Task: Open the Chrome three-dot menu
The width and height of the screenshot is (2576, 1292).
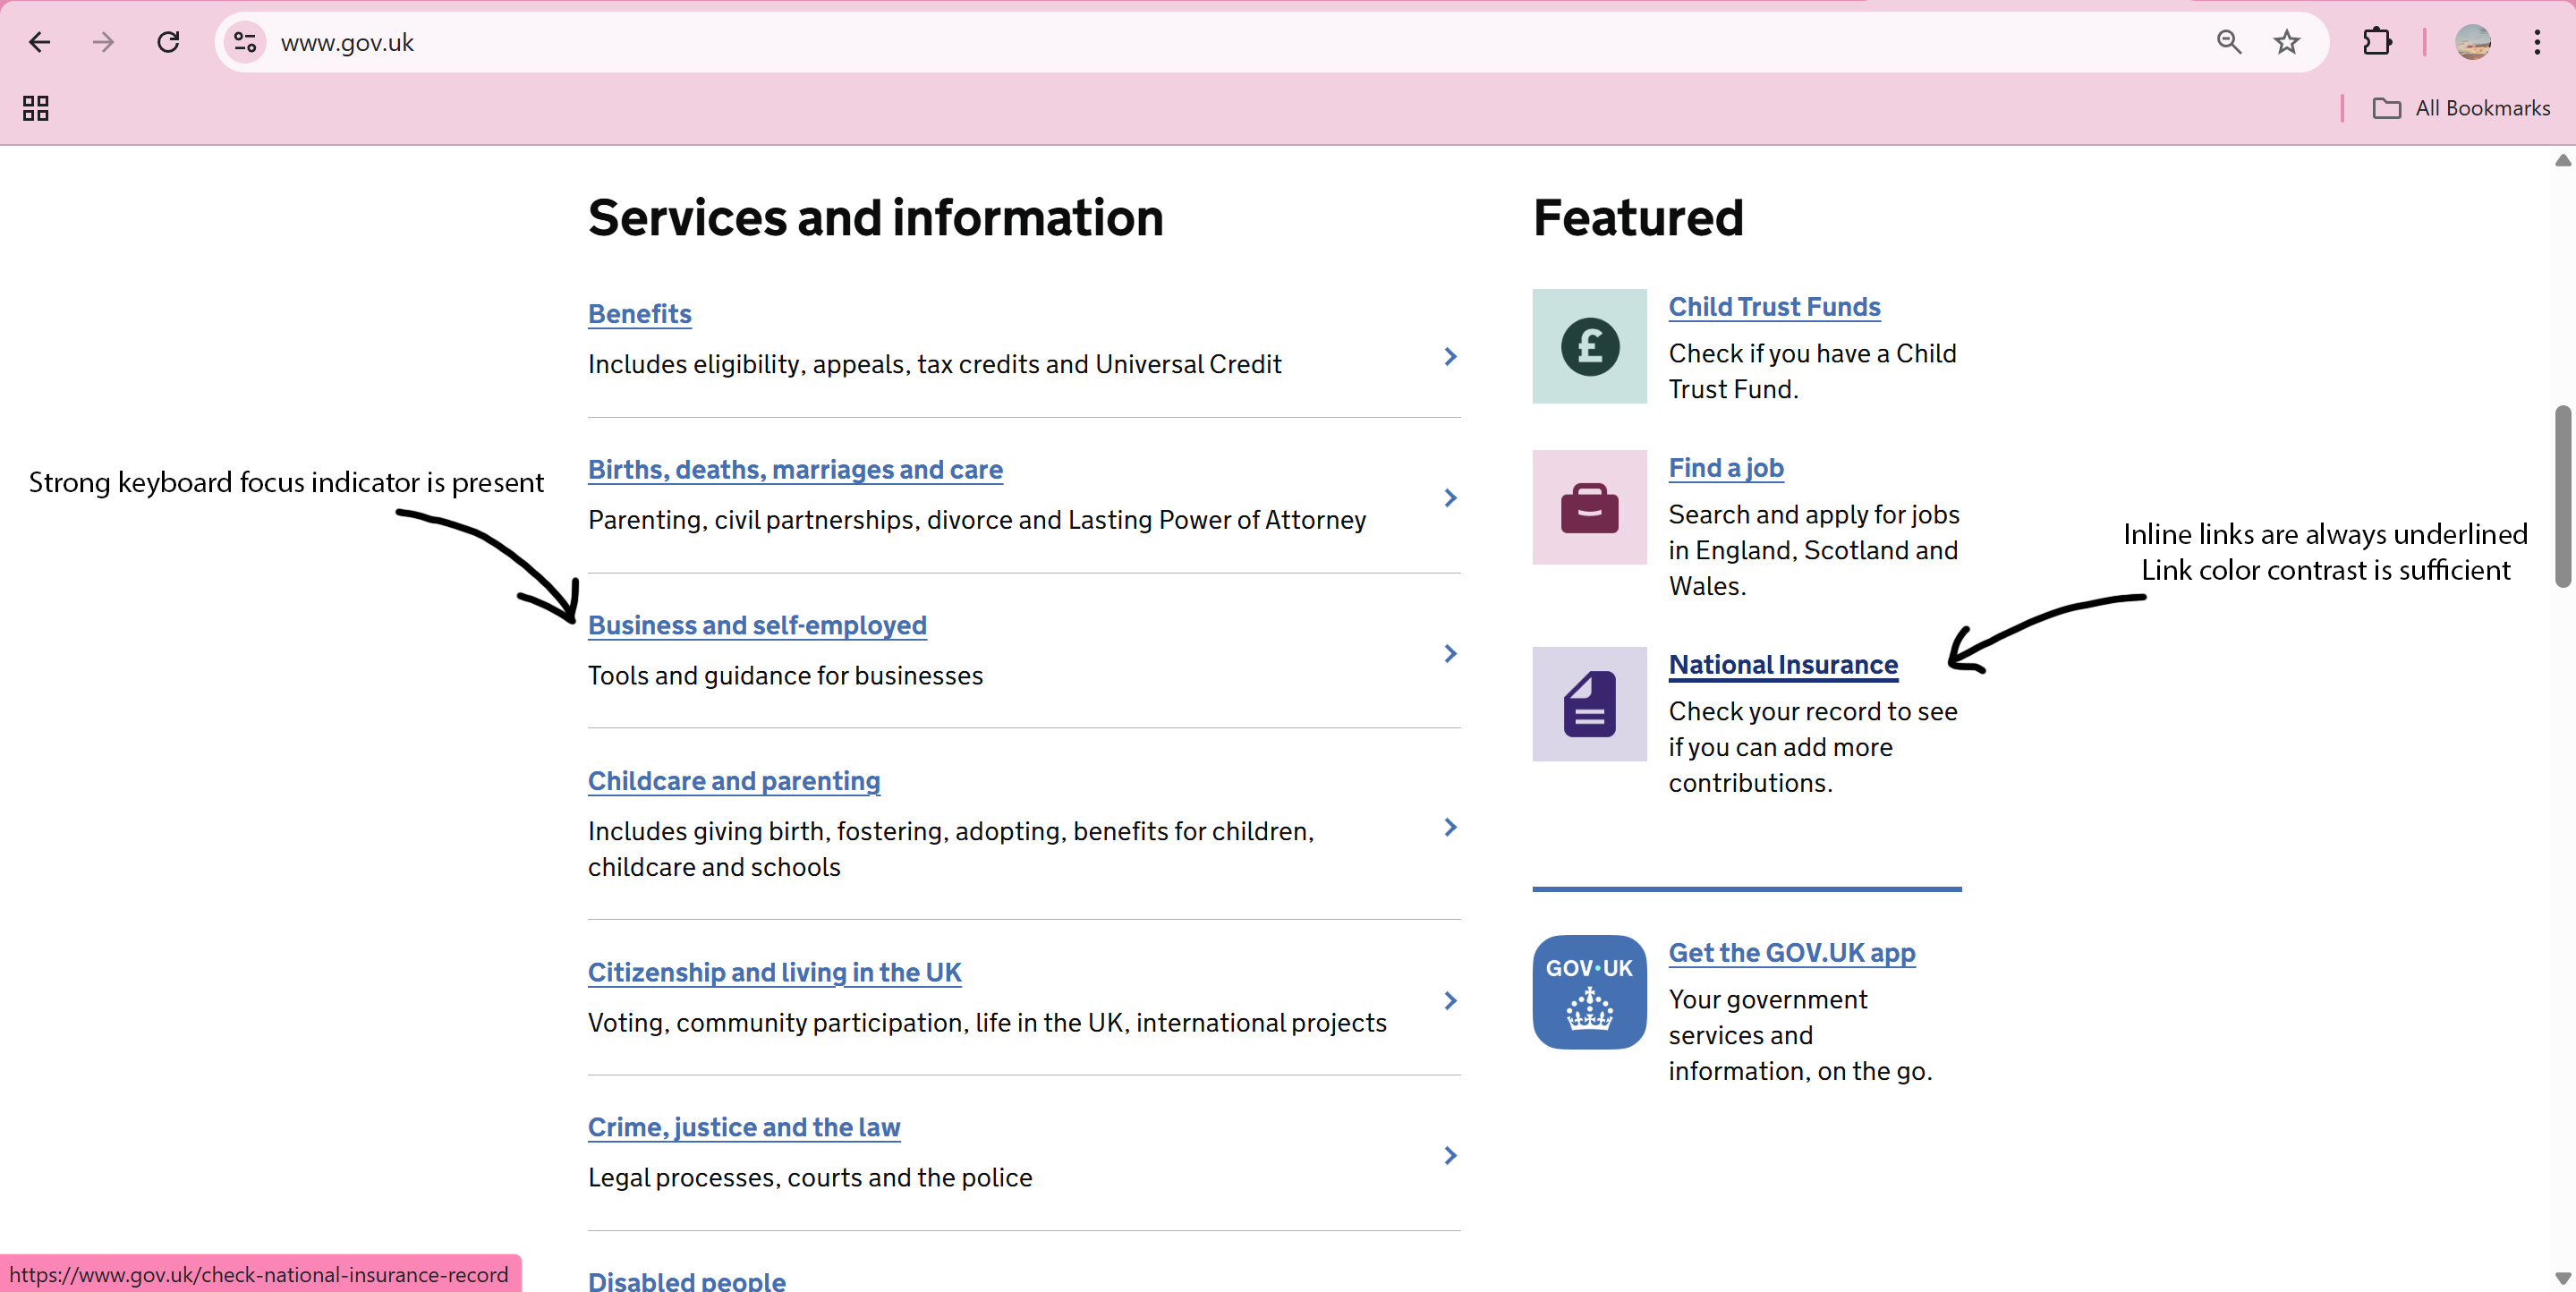Action: pos(2537,42)
